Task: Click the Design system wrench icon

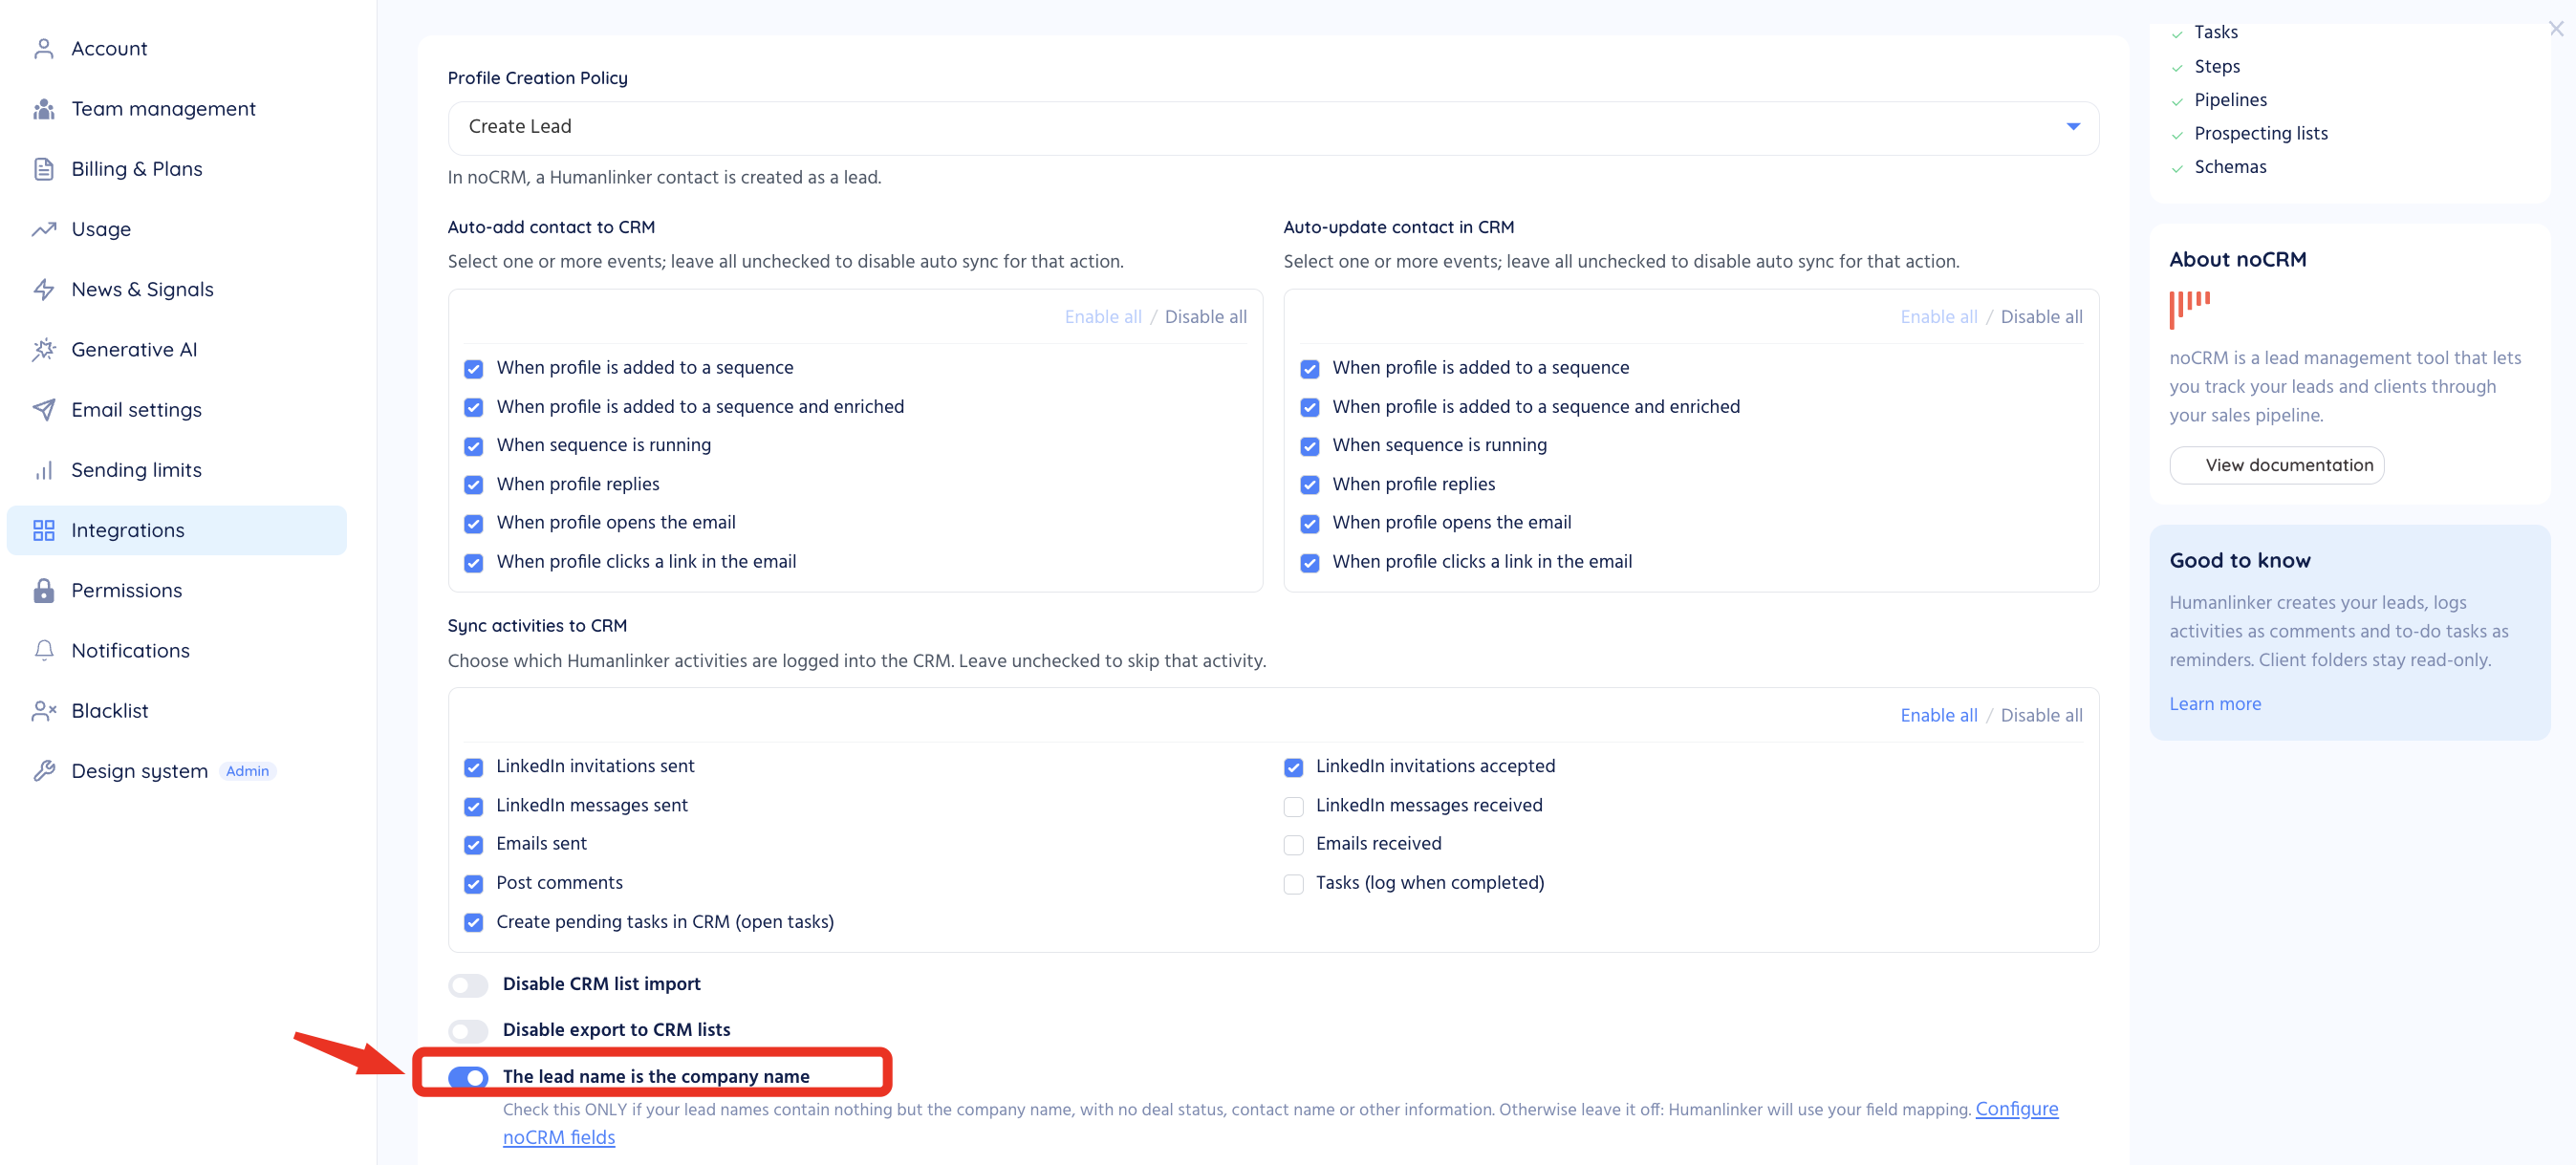Action: 43,770
